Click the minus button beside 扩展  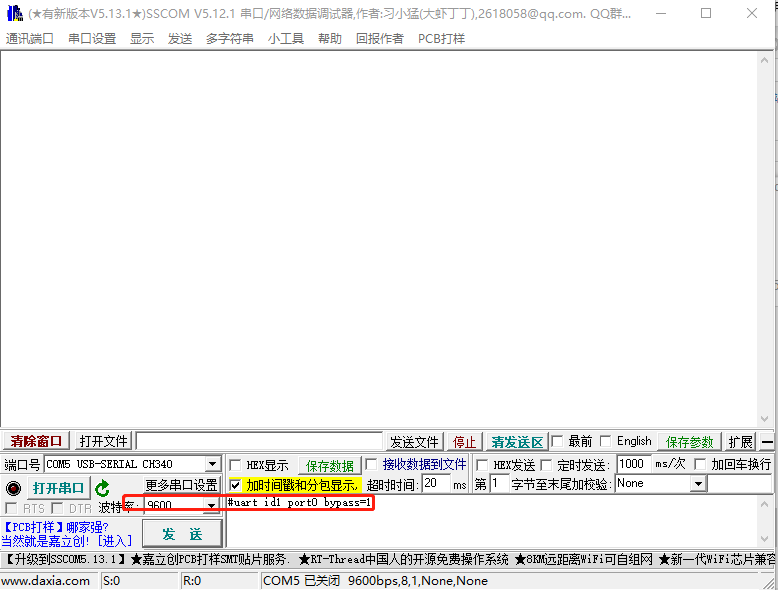tap(767, 442)
